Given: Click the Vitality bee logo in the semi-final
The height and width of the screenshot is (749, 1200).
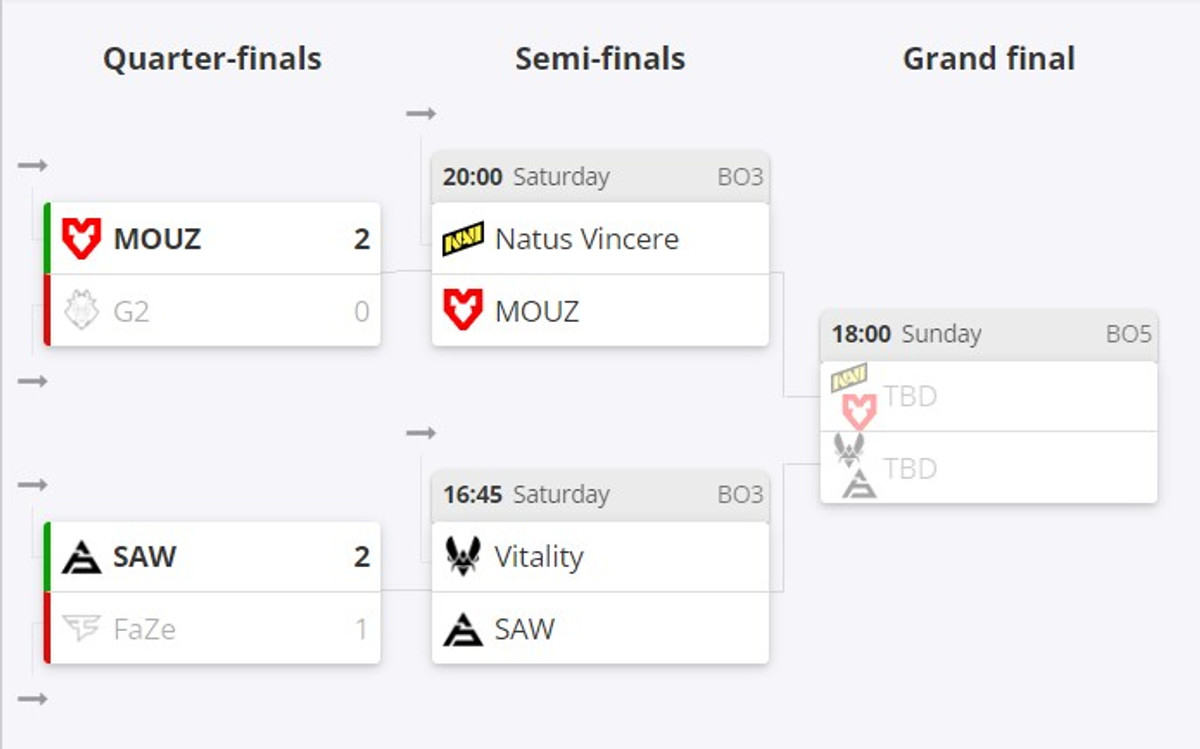Looking at the screenshot, I should tap(463, 557).
